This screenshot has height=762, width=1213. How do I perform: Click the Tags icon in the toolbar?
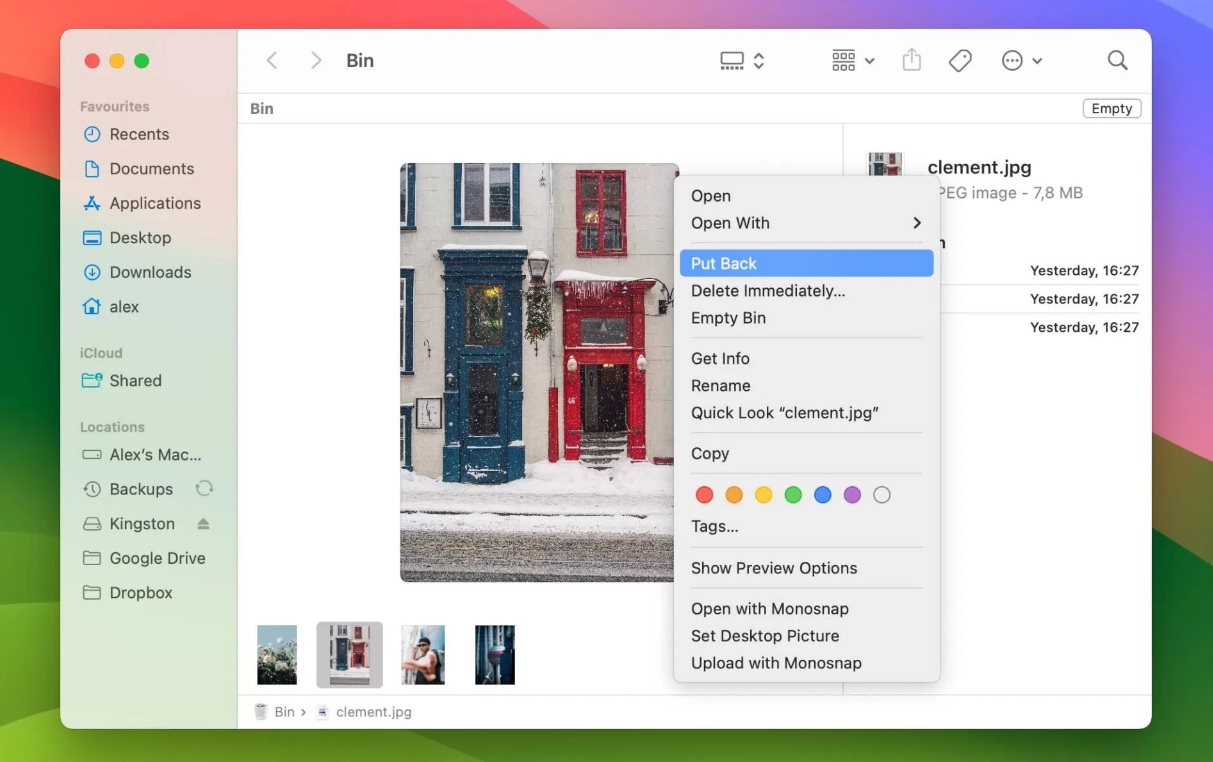(x=960, y=61)
